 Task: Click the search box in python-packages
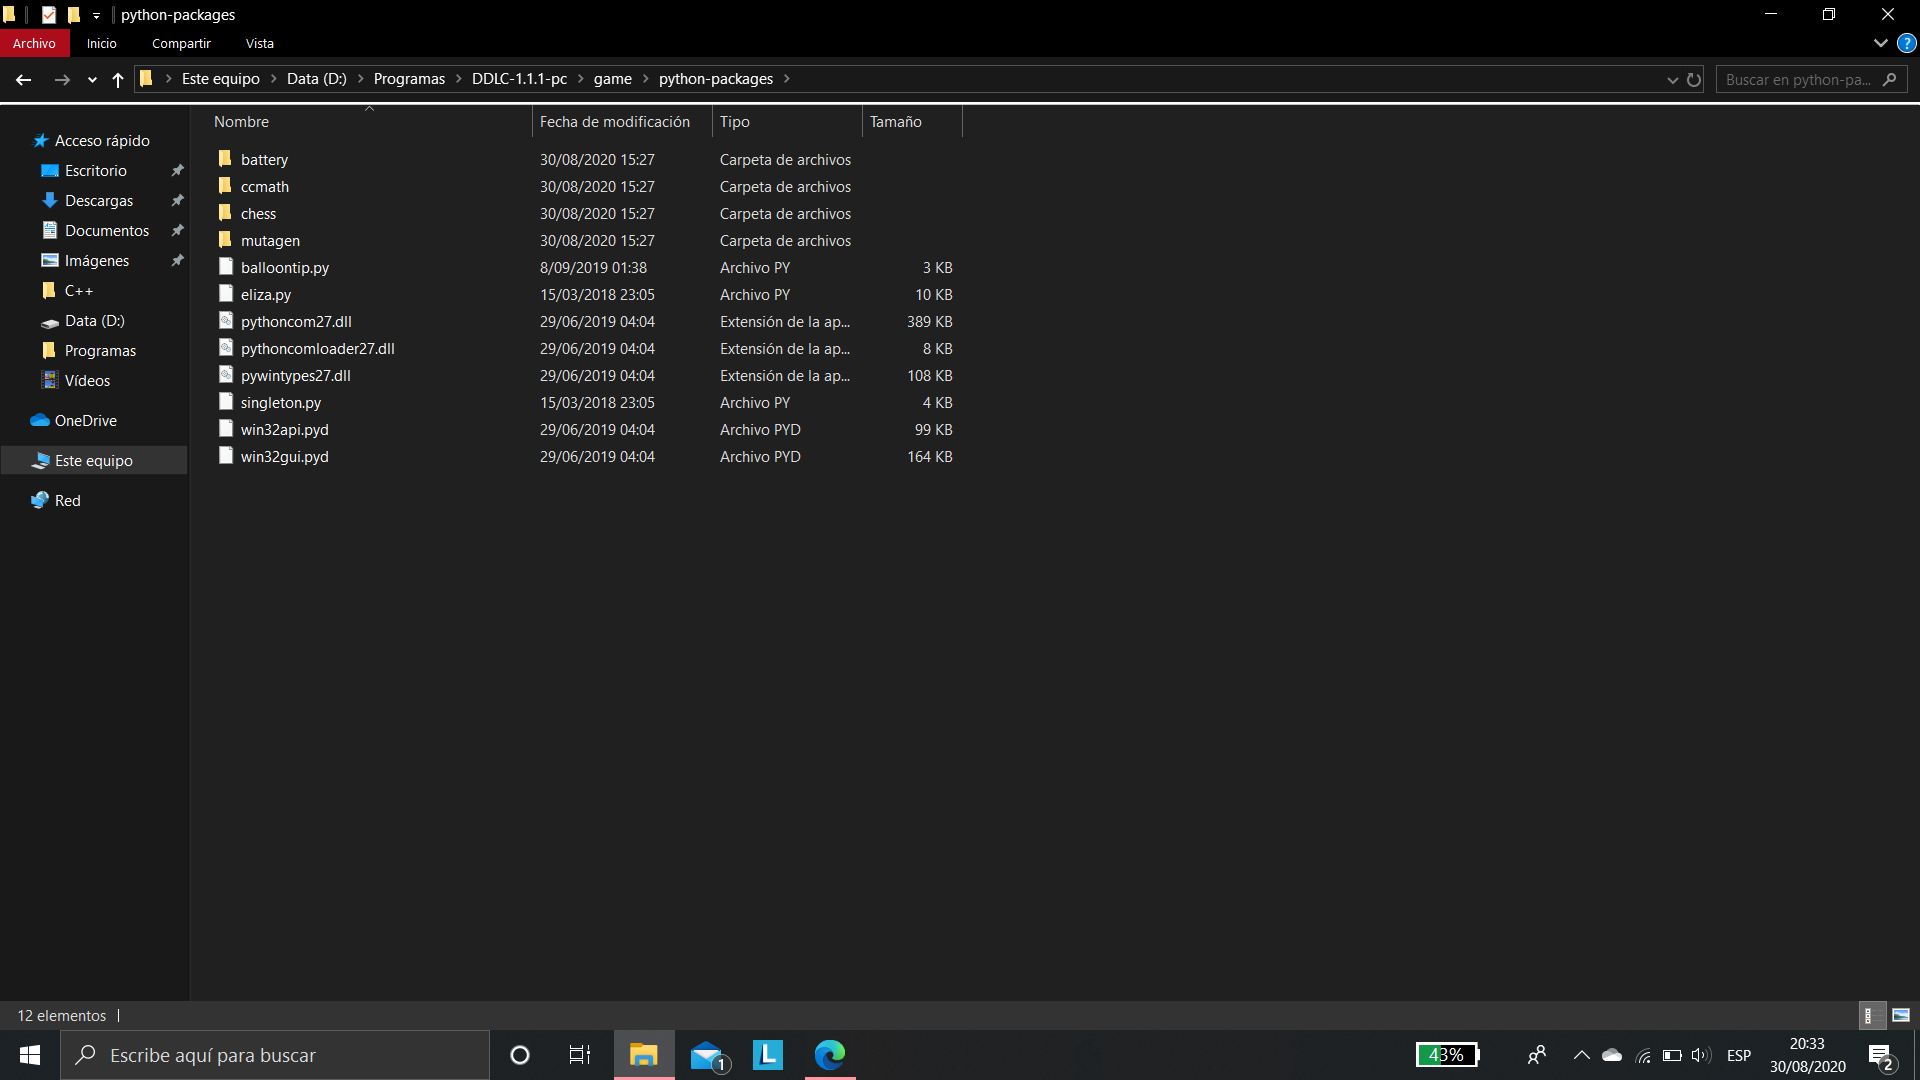click(x=1800, y=80)
